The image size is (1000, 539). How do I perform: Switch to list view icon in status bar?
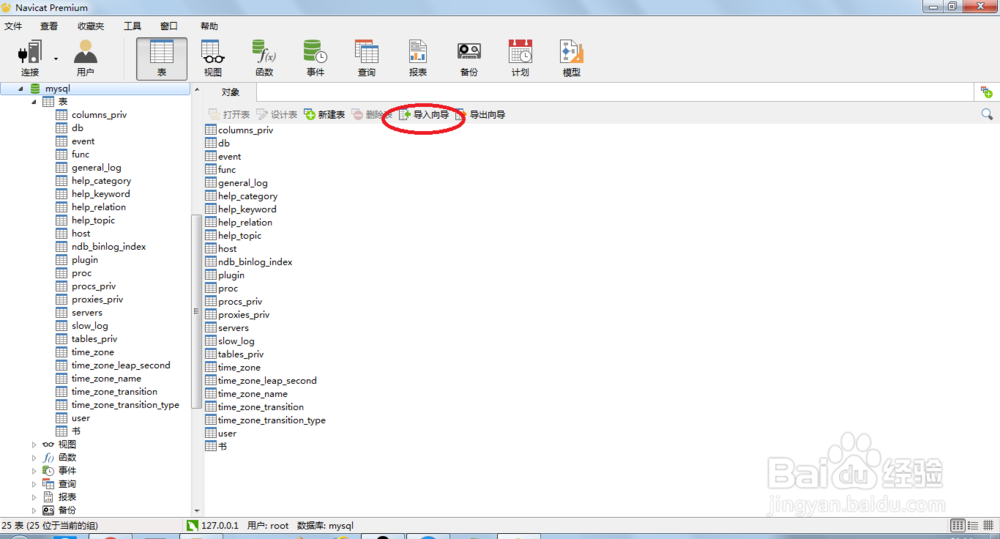tap(957, 526)
